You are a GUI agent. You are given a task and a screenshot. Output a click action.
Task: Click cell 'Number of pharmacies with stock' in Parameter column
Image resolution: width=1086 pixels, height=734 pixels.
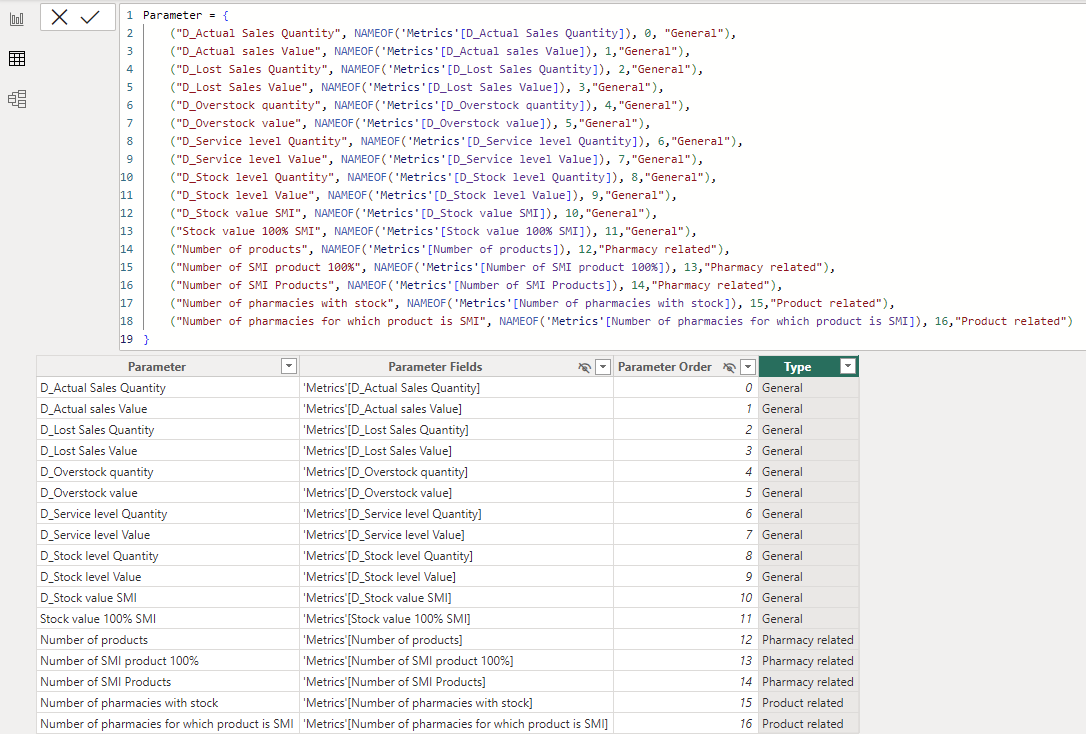point(168,703)
